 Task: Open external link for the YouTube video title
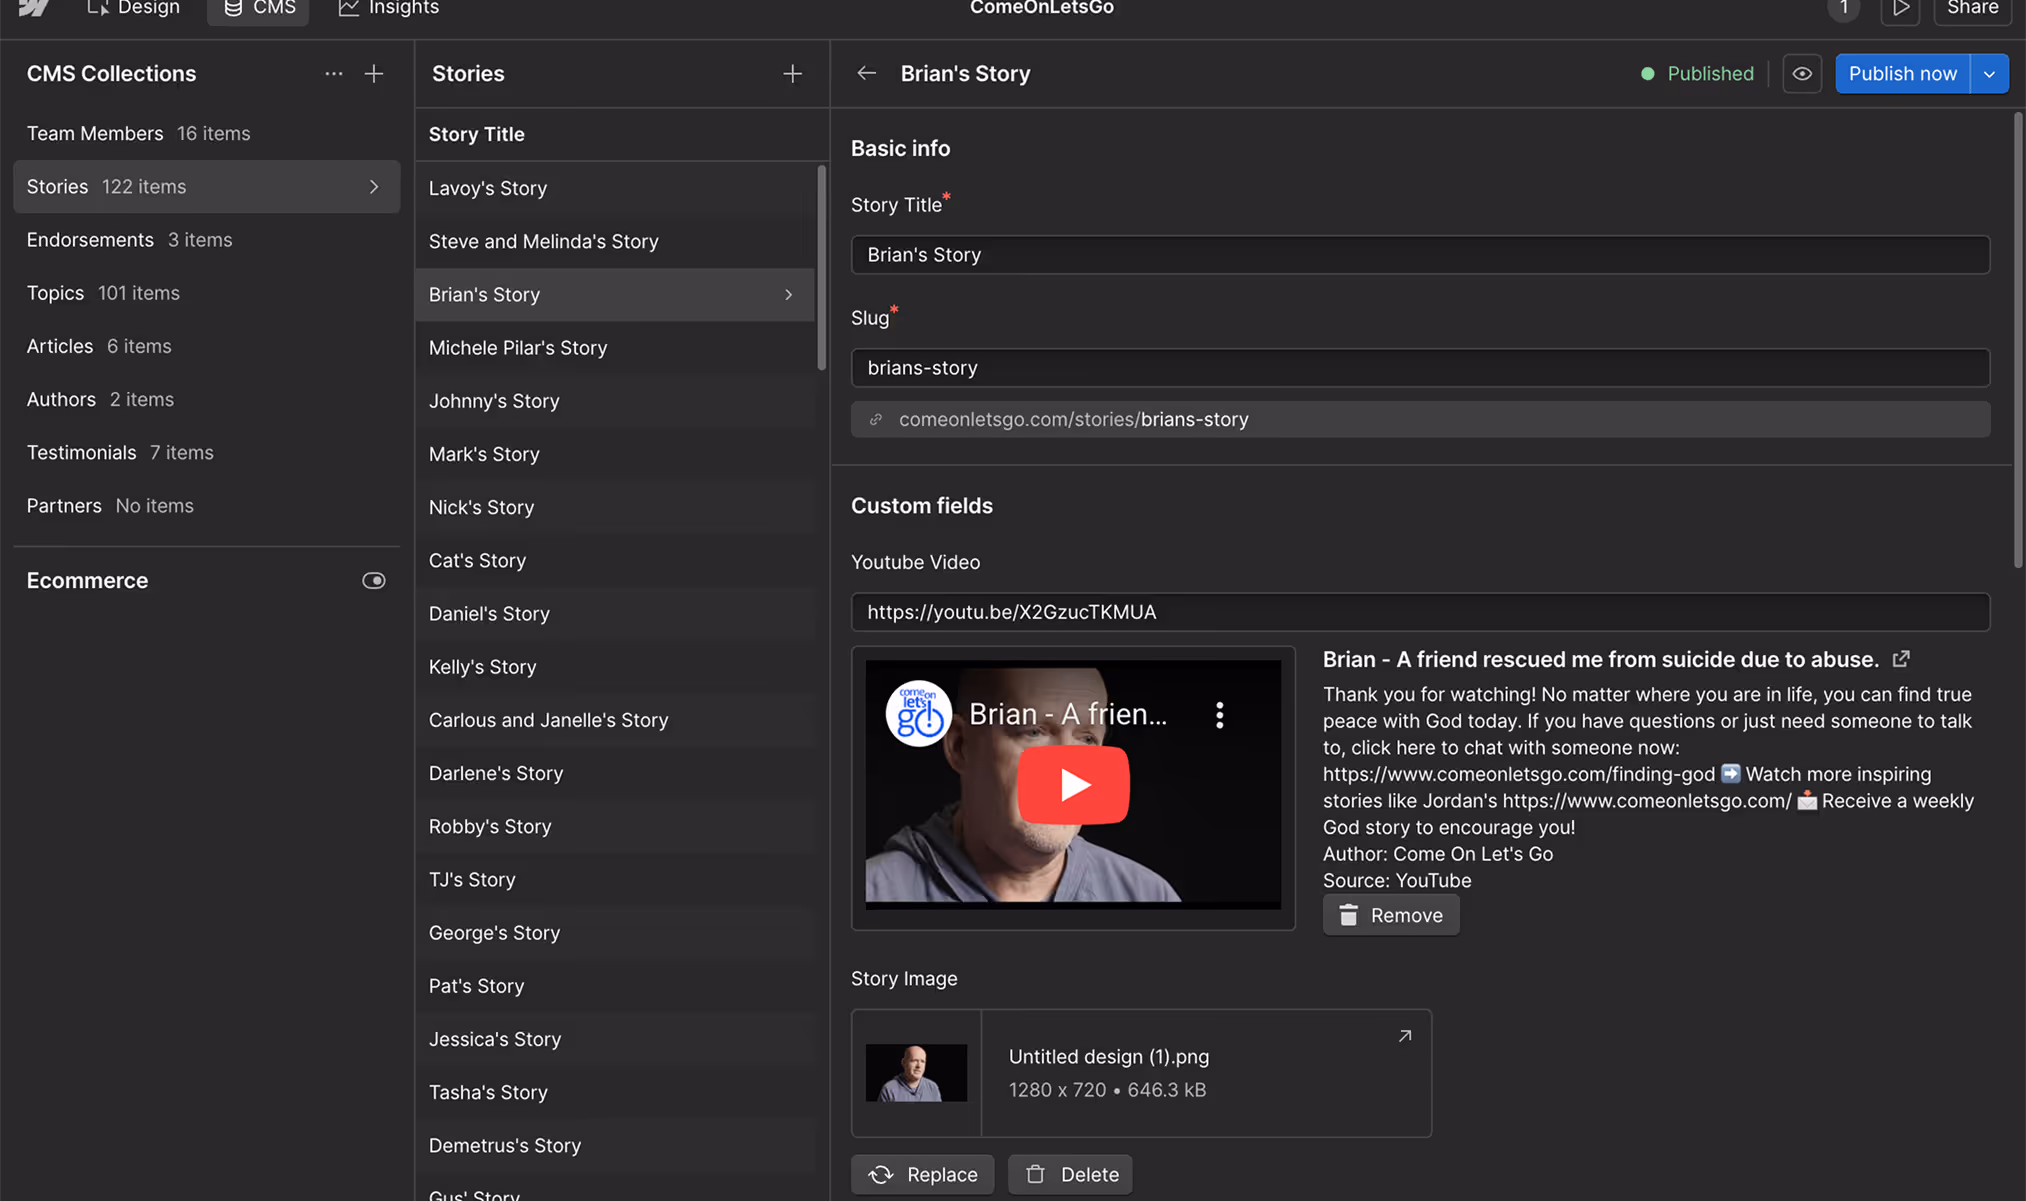(x=1901, y=659)
